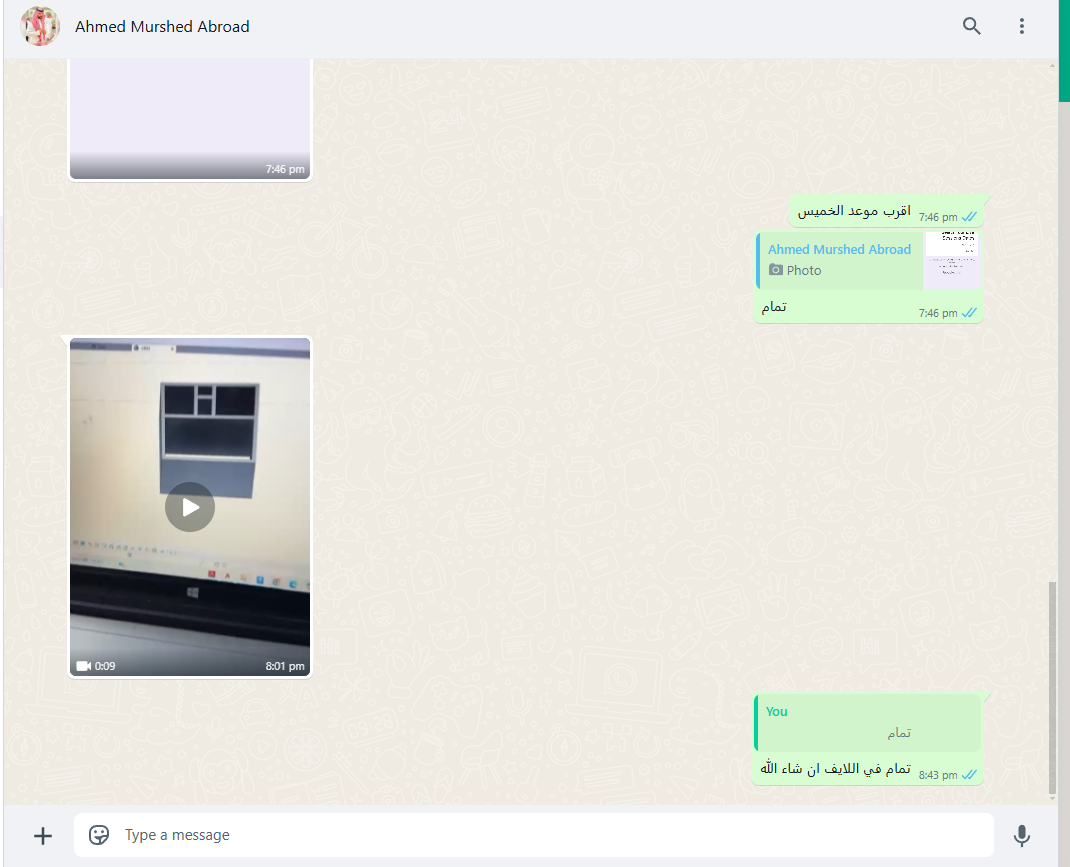Screen dimensions: 1070x867
Task: Click the video camera icon beside 0:09
Action: [83, 666]
